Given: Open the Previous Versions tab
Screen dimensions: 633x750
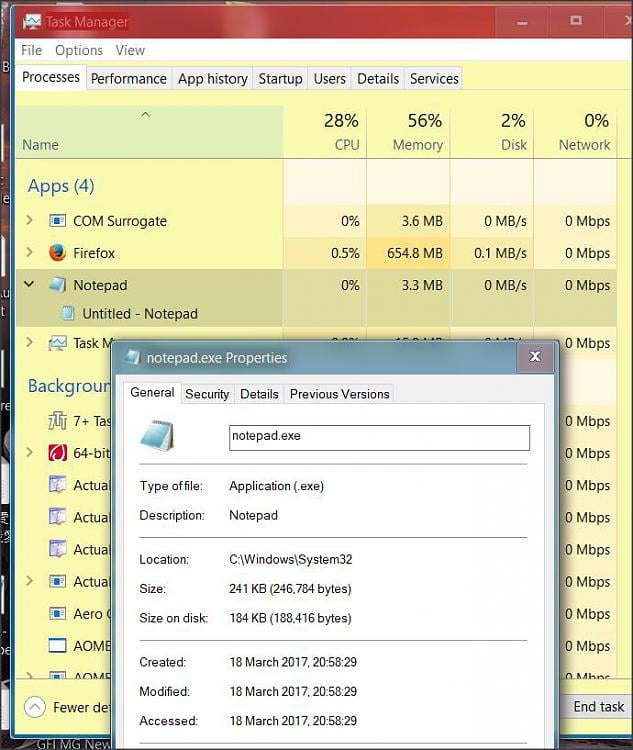Looking at the screenshot, I should [340, 394].
